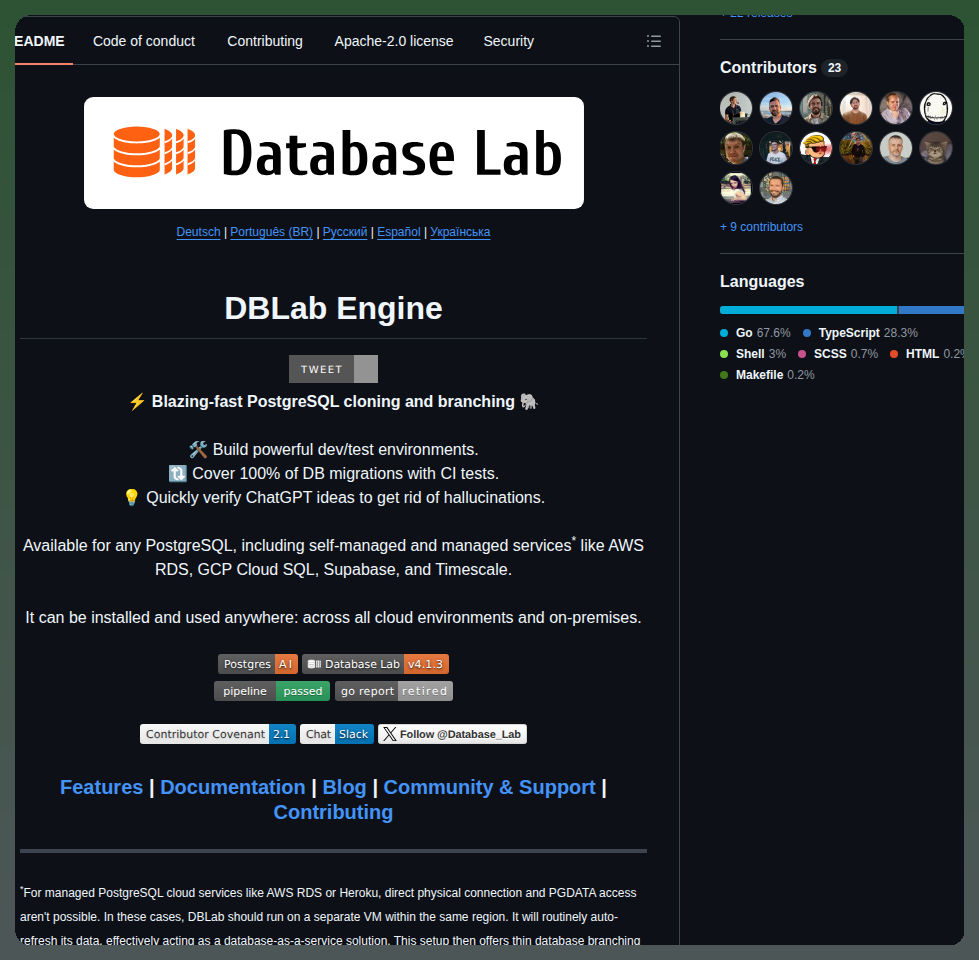Click the Contributor Covenant 2.1 badge

click(218, 734)
